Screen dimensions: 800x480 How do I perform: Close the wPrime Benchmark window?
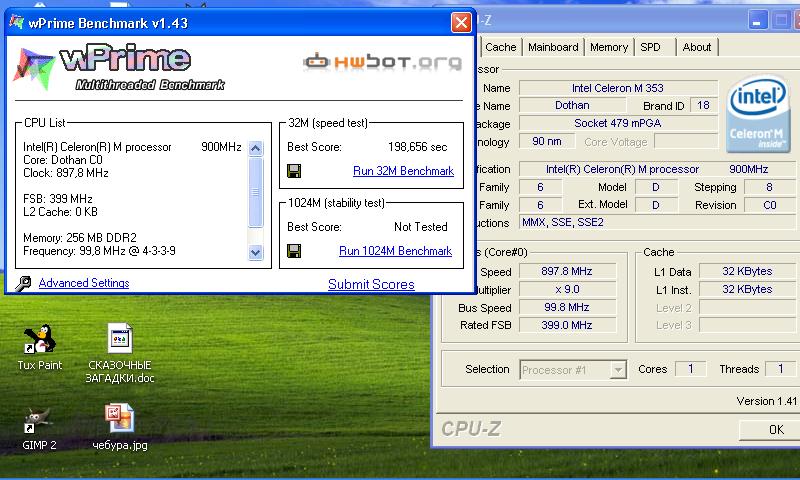(461, 22)
